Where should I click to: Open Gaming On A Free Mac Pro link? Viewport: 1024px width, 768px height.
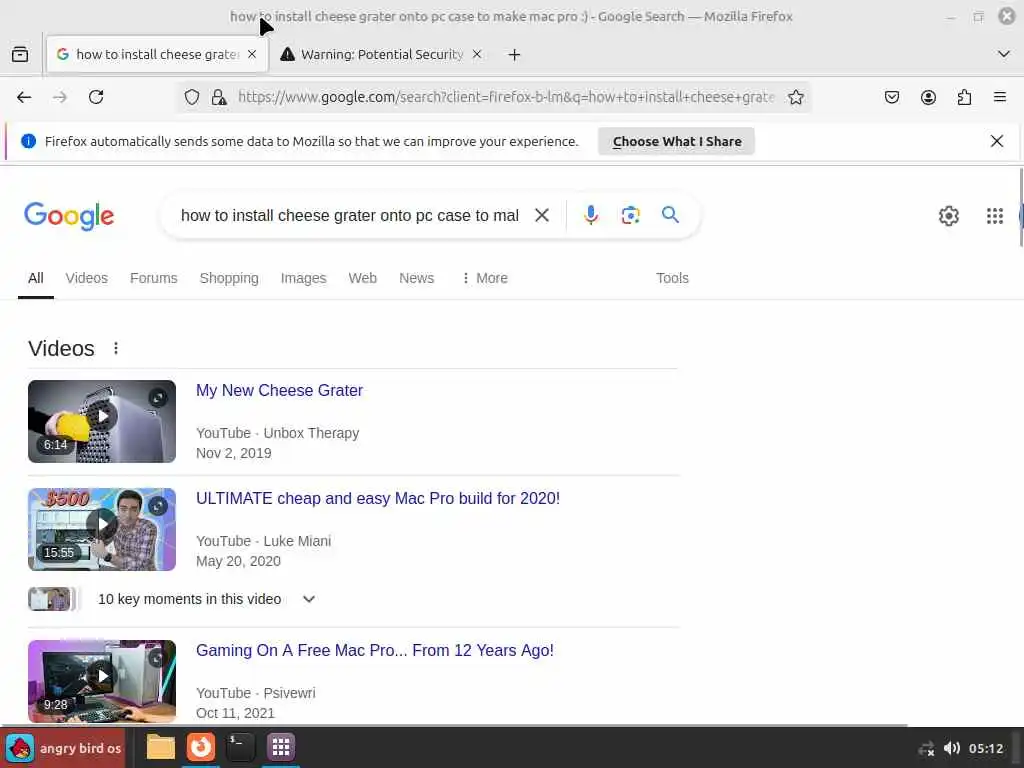(374, 650)
